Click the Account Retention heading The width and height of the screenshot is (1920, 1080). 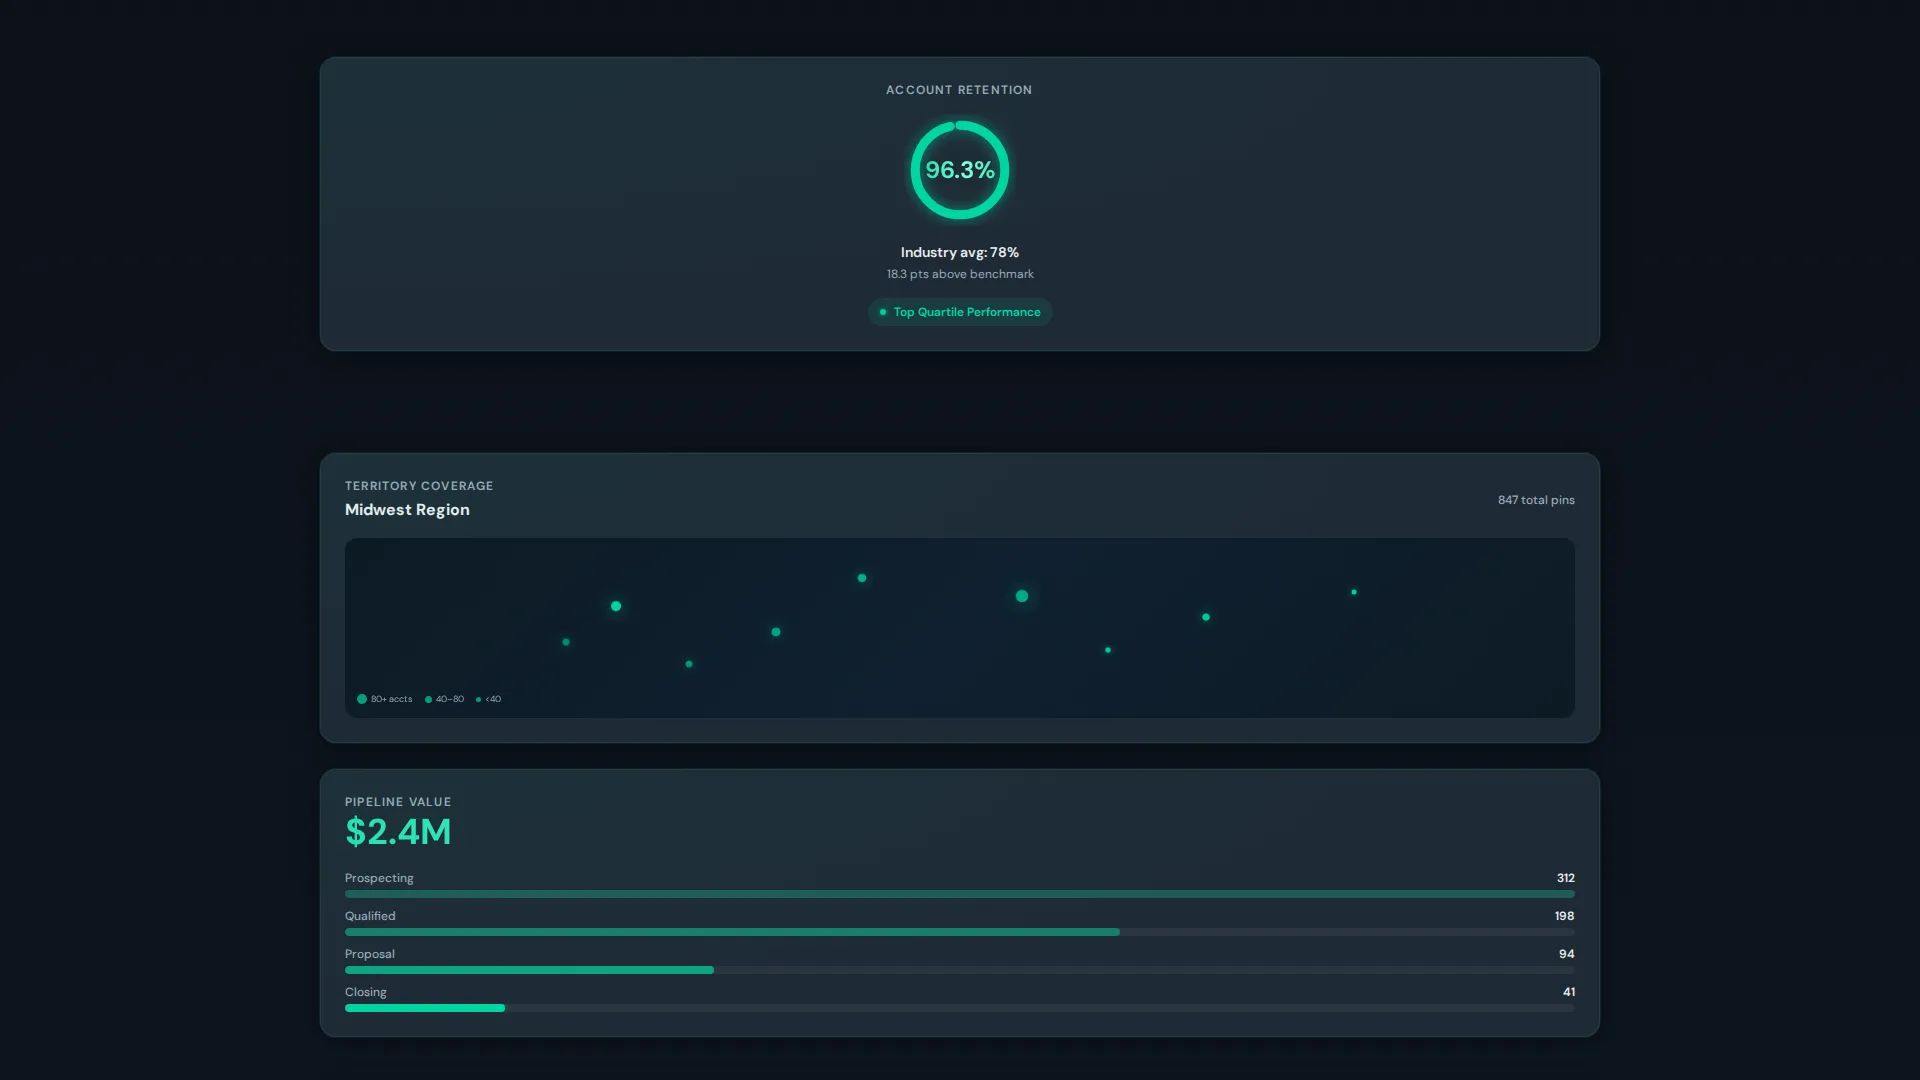click(959, 90)
